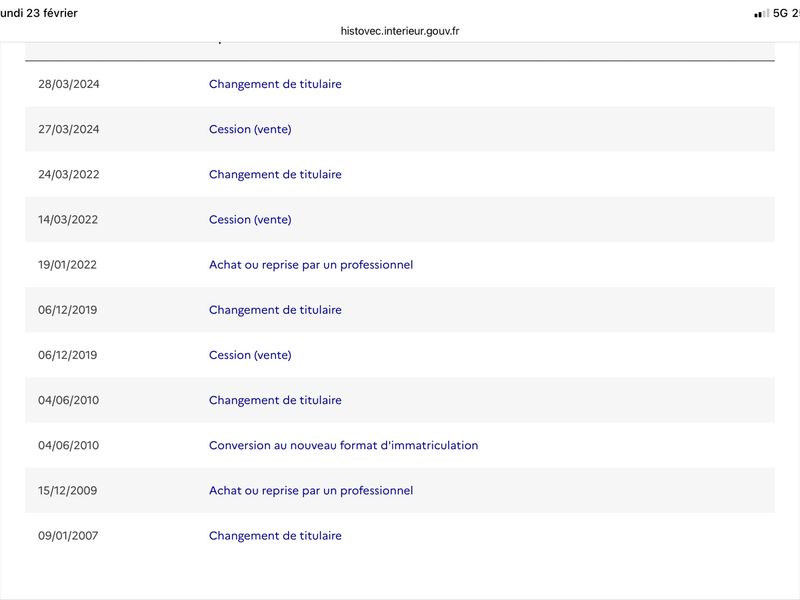The height and width of the screenshot is (600, 800).
Task: Tap the 15/12/2009 date cell
Action: [x=69, y=490]
